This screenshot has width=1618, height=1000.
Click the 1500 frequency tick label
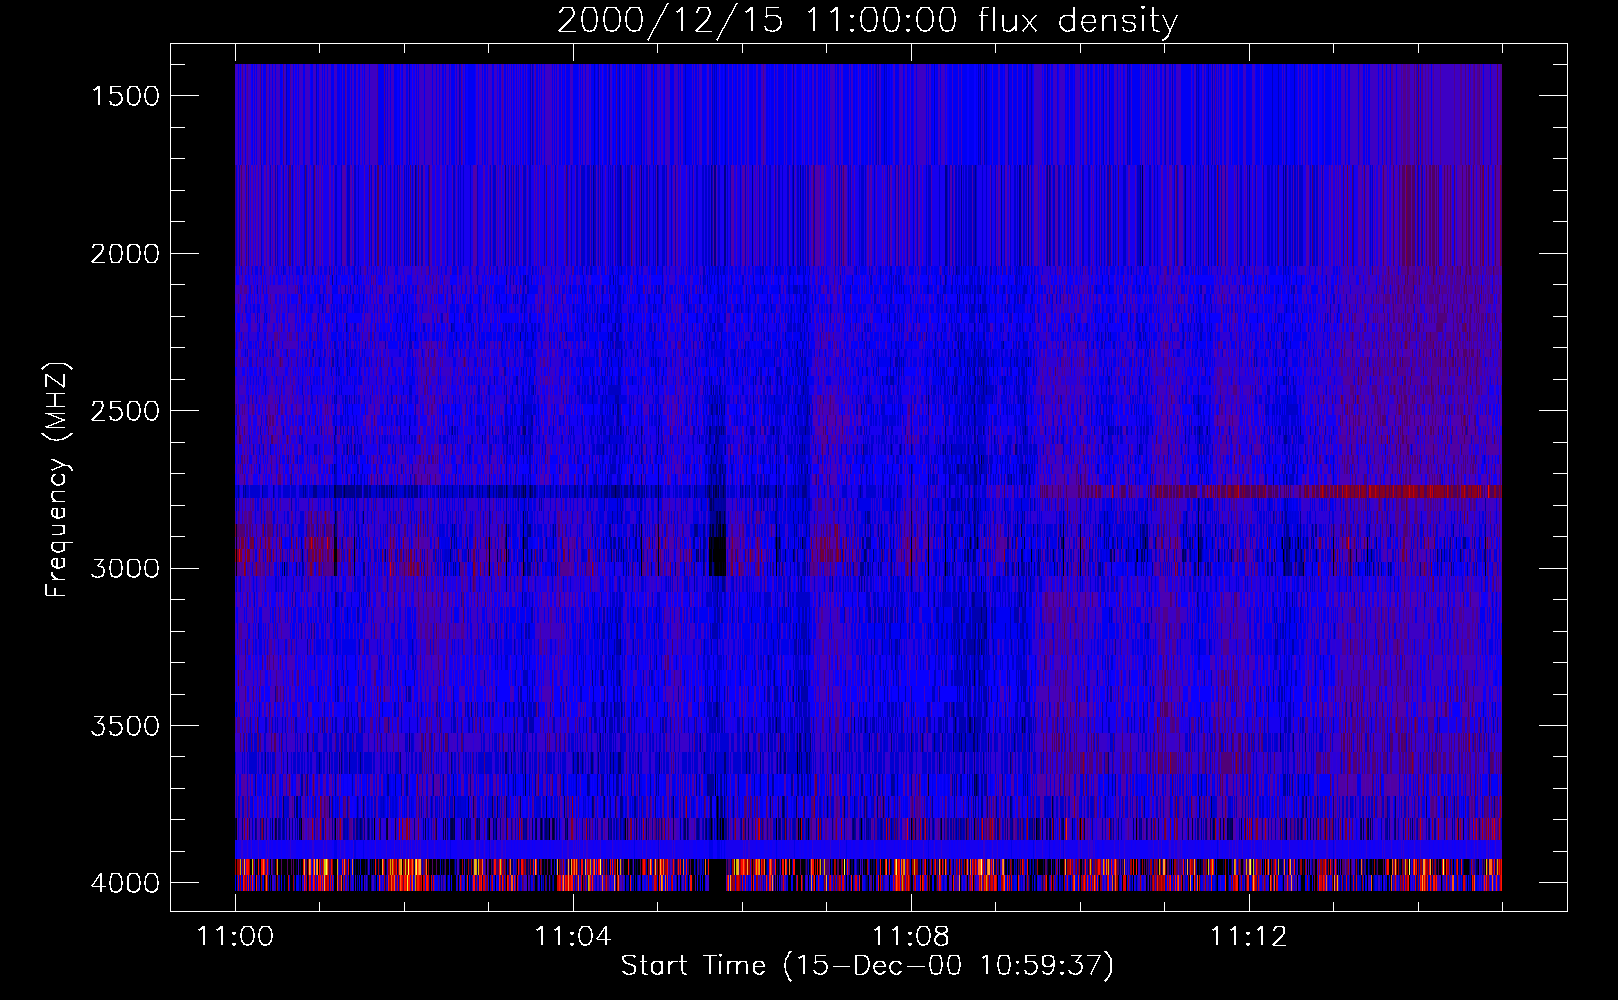(x=125, y=96)
